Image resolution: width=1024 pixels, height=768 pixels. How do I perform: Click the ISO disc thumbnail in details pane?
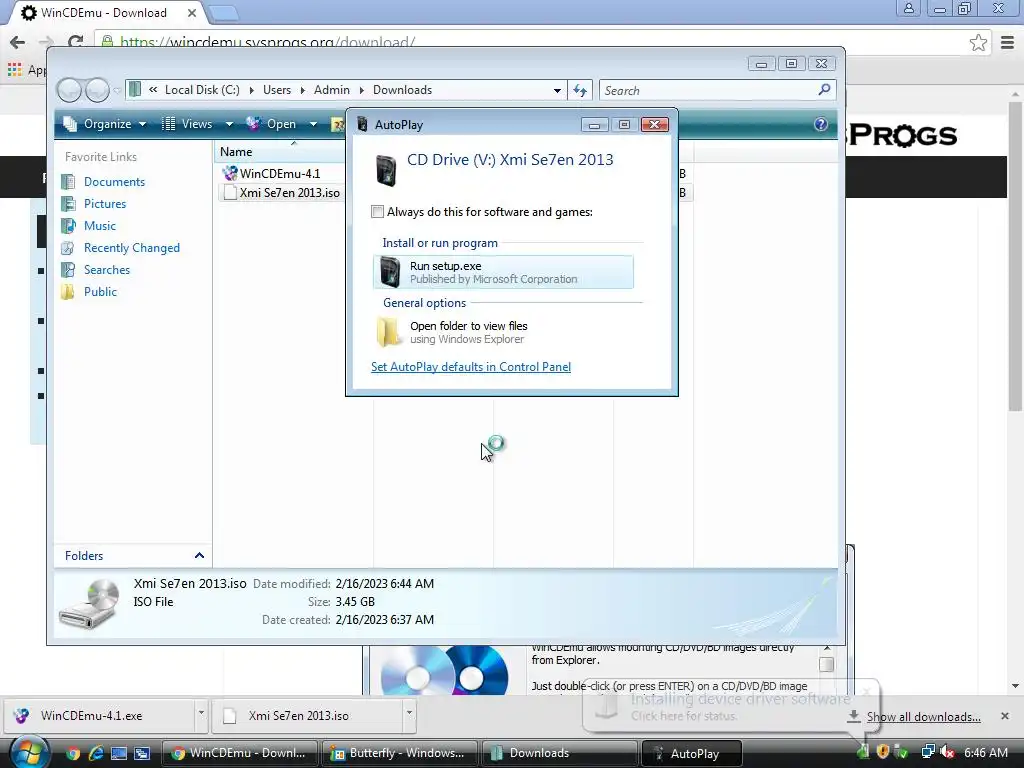(x=90, y=605)
